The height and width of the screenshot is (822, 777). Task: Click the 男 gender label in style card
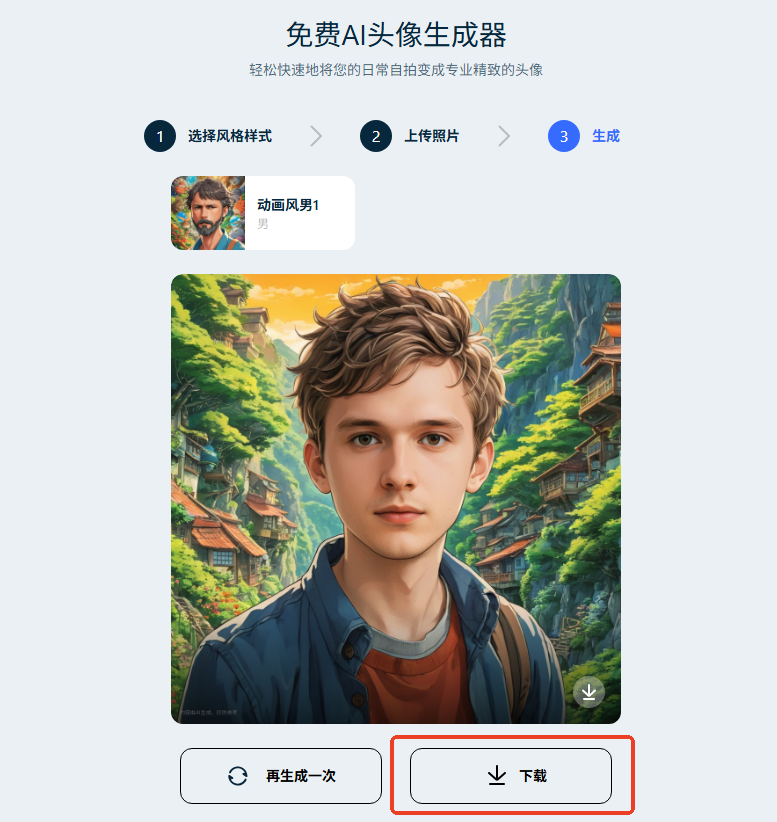[x=263, y=224]
